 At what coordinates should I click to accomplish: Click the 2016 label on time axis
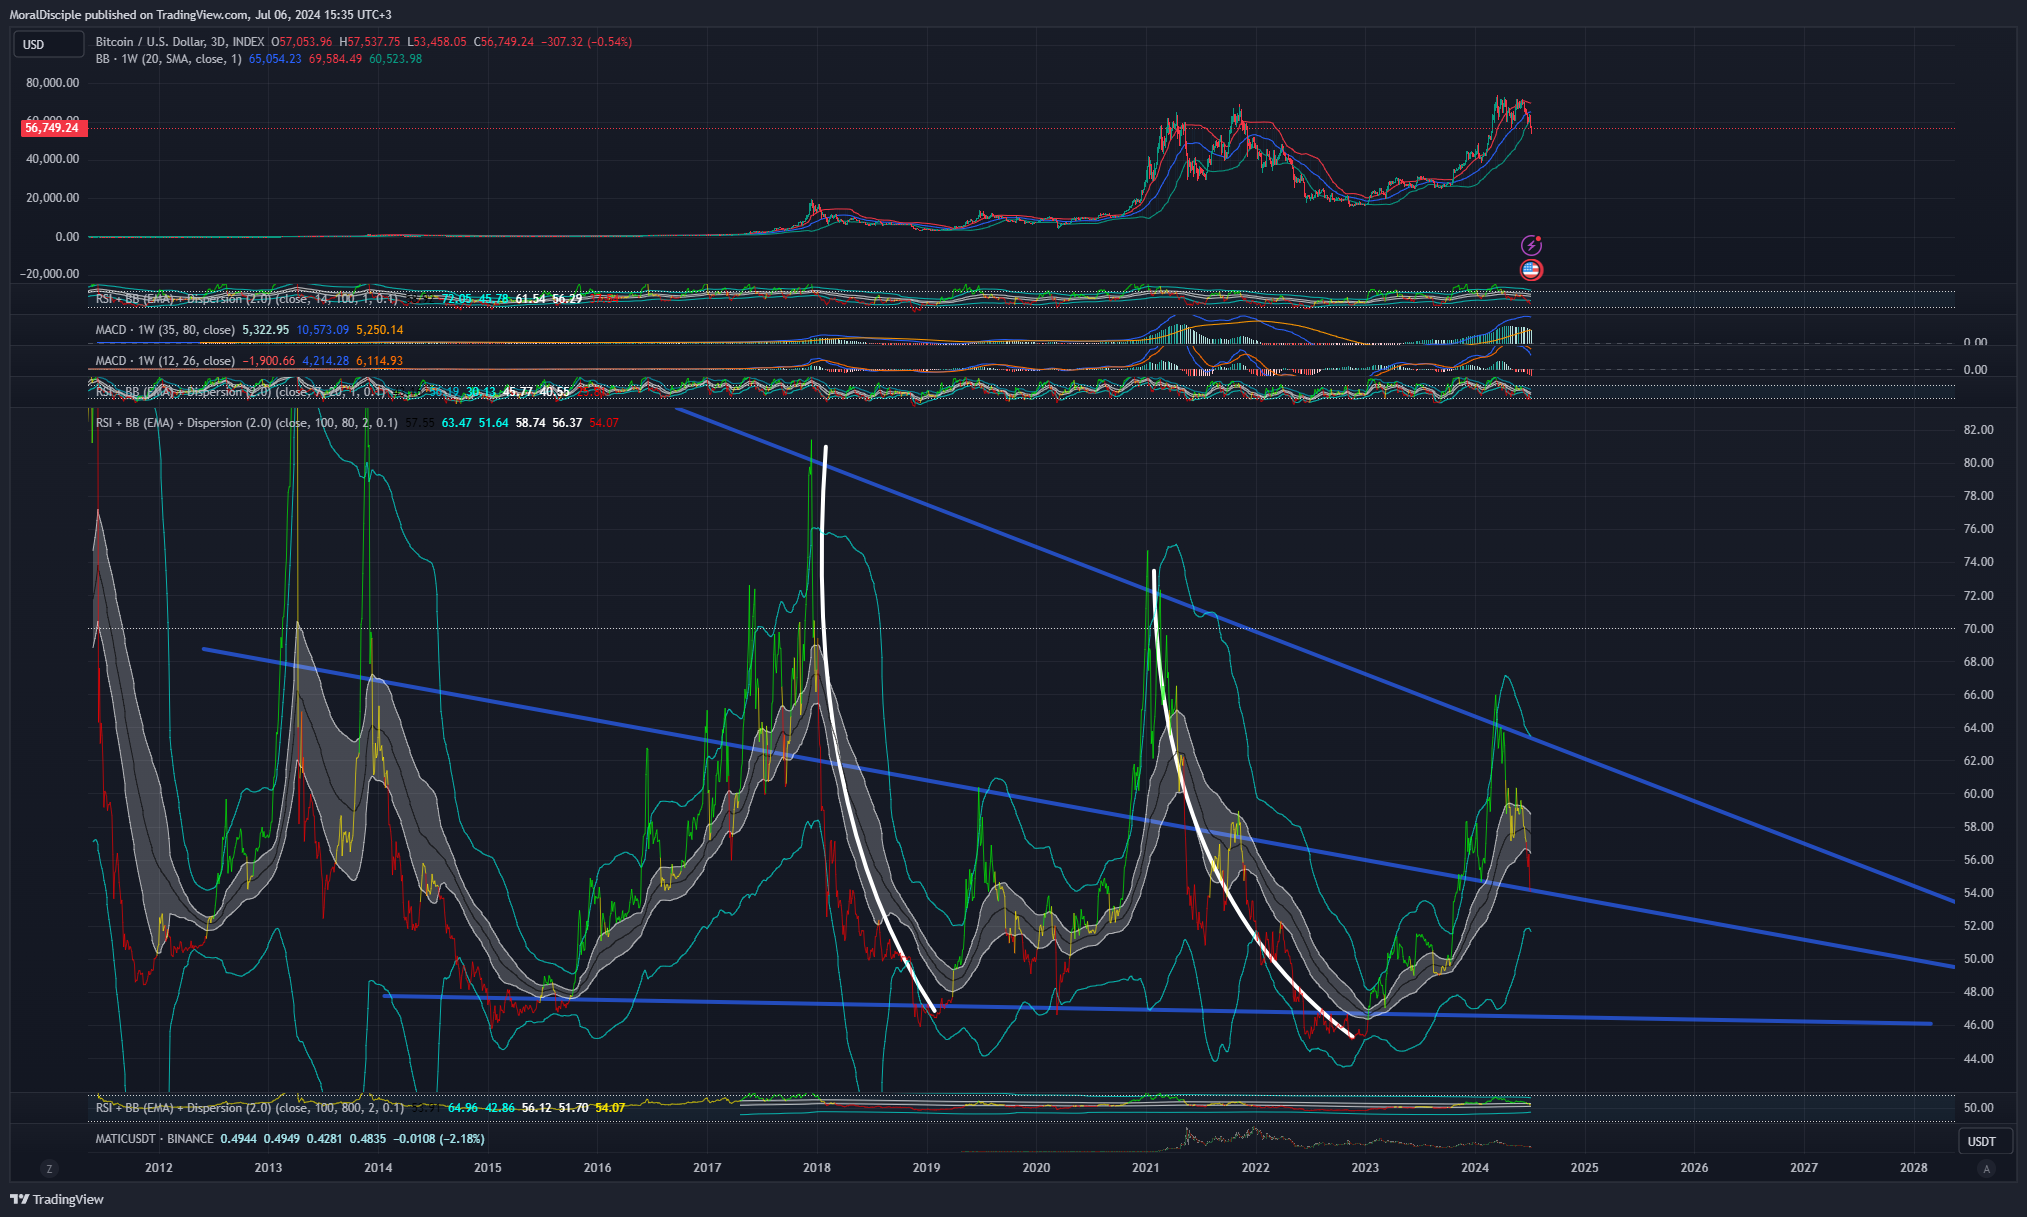(597, 1168)
